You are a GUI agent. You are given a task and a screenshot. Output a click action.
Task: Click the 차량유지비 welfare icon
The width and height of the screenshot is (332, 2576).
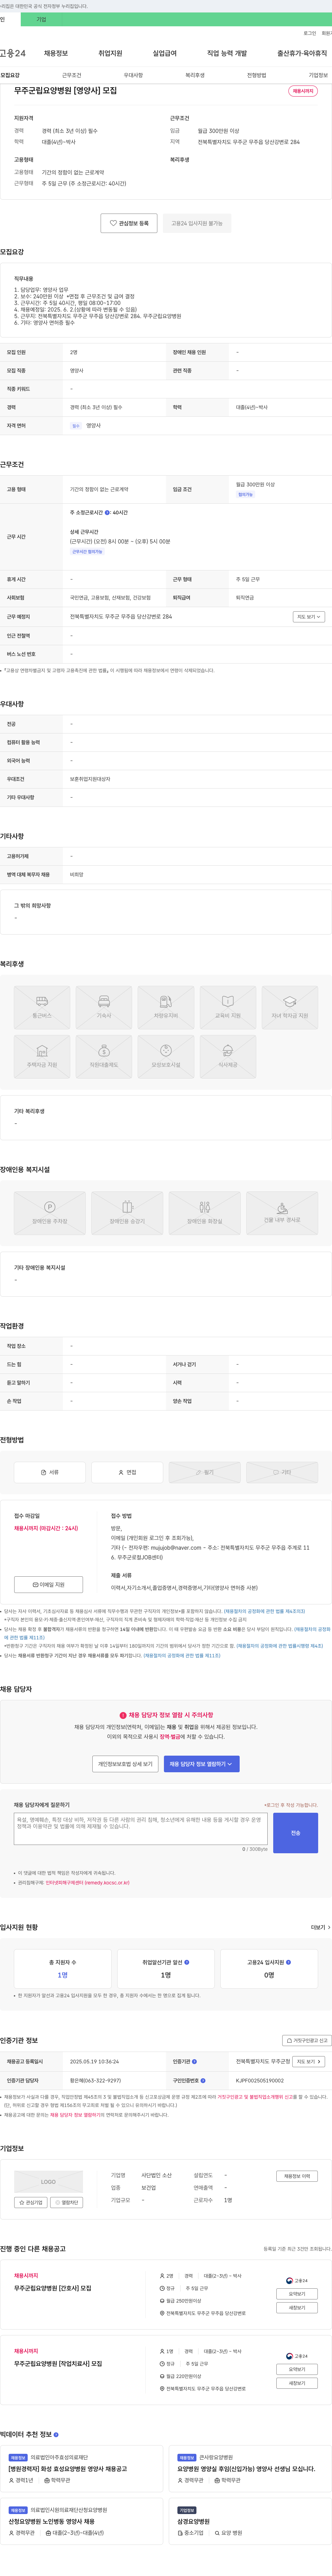pos(166,1007)
